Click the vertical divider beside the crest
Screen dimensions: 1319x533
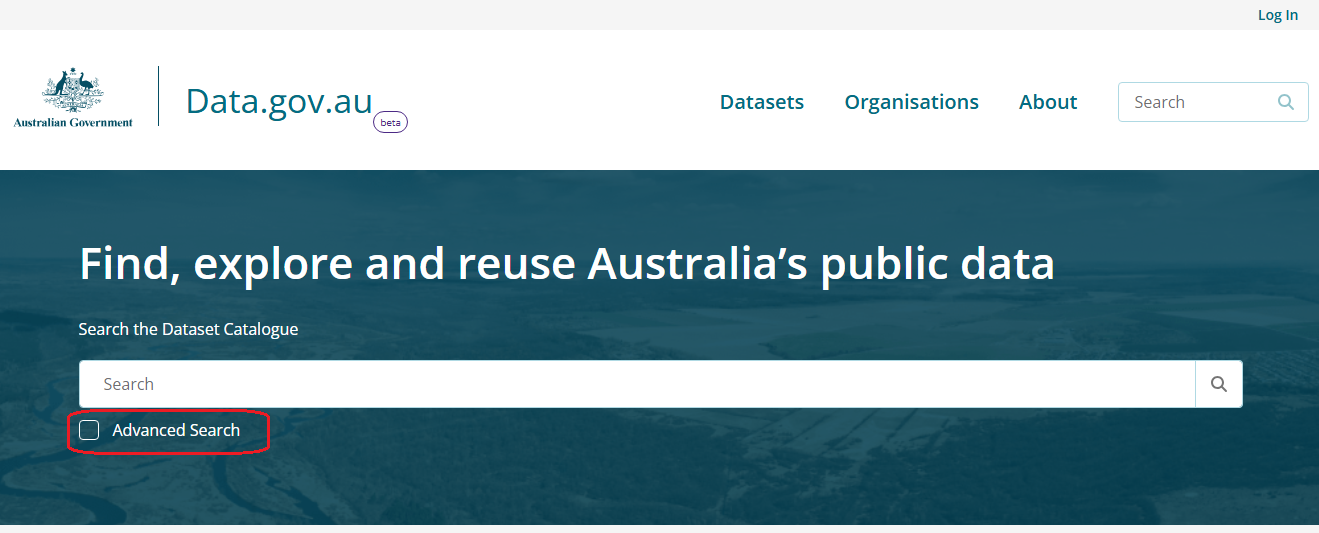pos(159,96)
